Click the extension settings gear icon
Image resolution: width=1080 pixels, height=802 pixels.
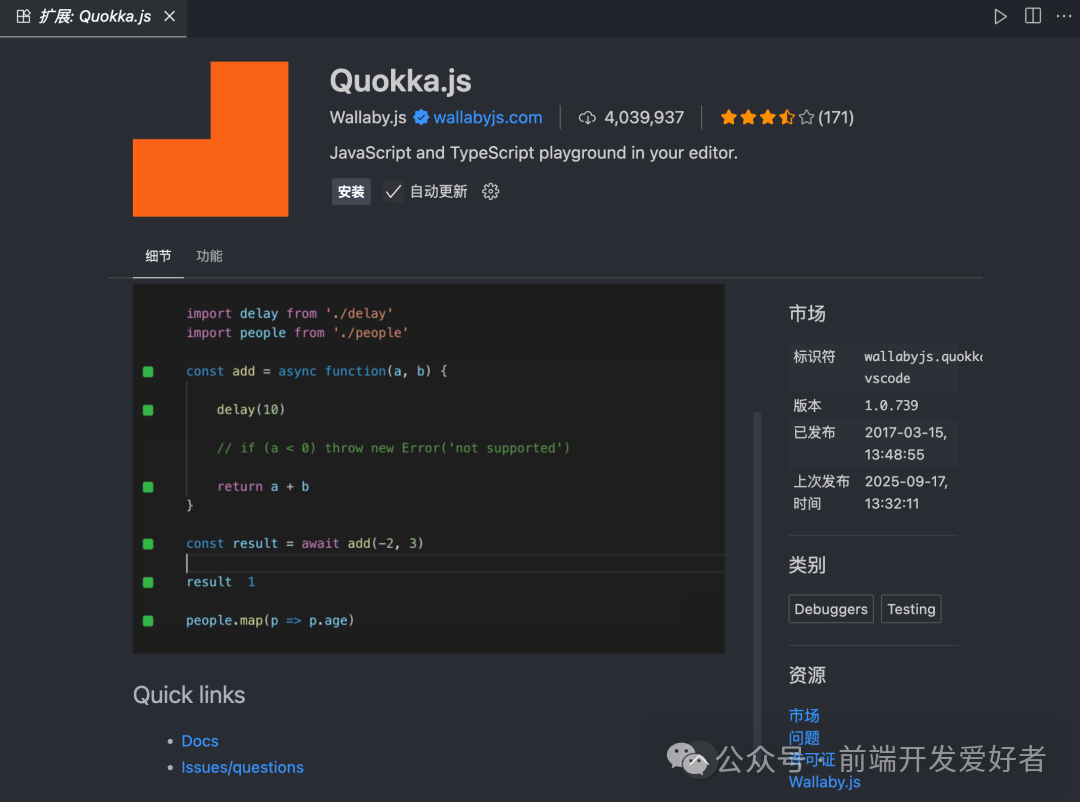(490, 191)
